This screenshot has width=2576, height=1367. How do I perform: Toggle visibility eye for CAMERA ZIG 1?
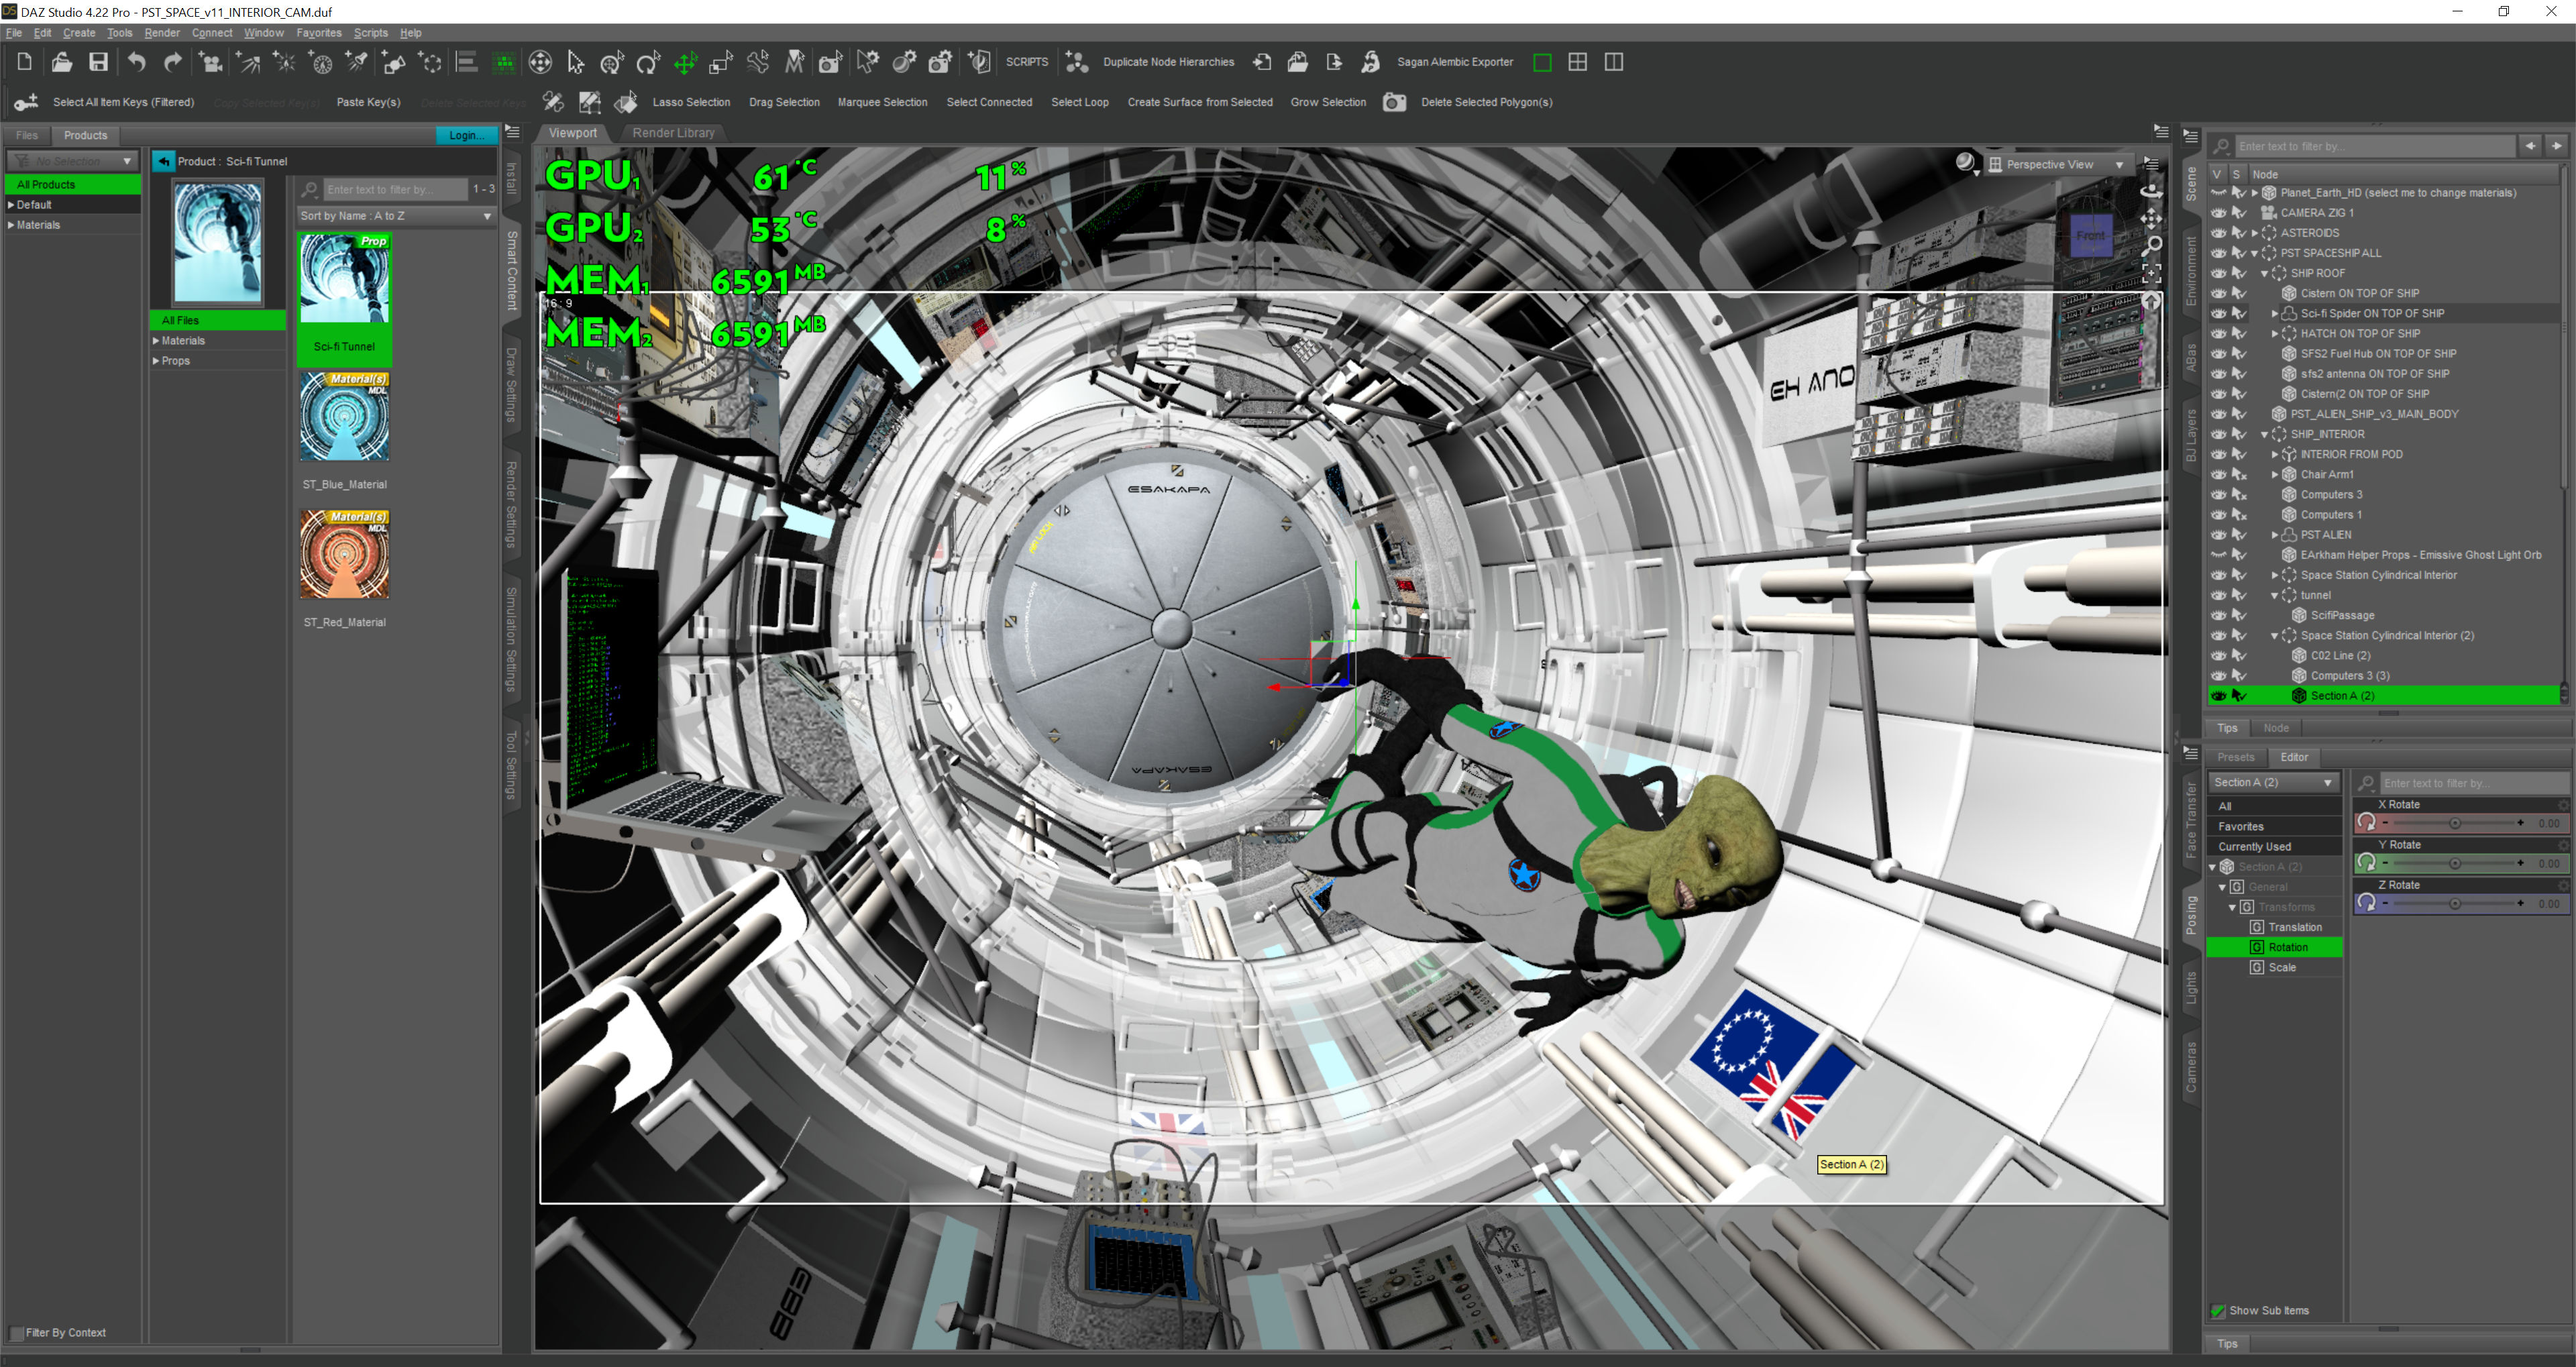click(x=2218, y=213)
